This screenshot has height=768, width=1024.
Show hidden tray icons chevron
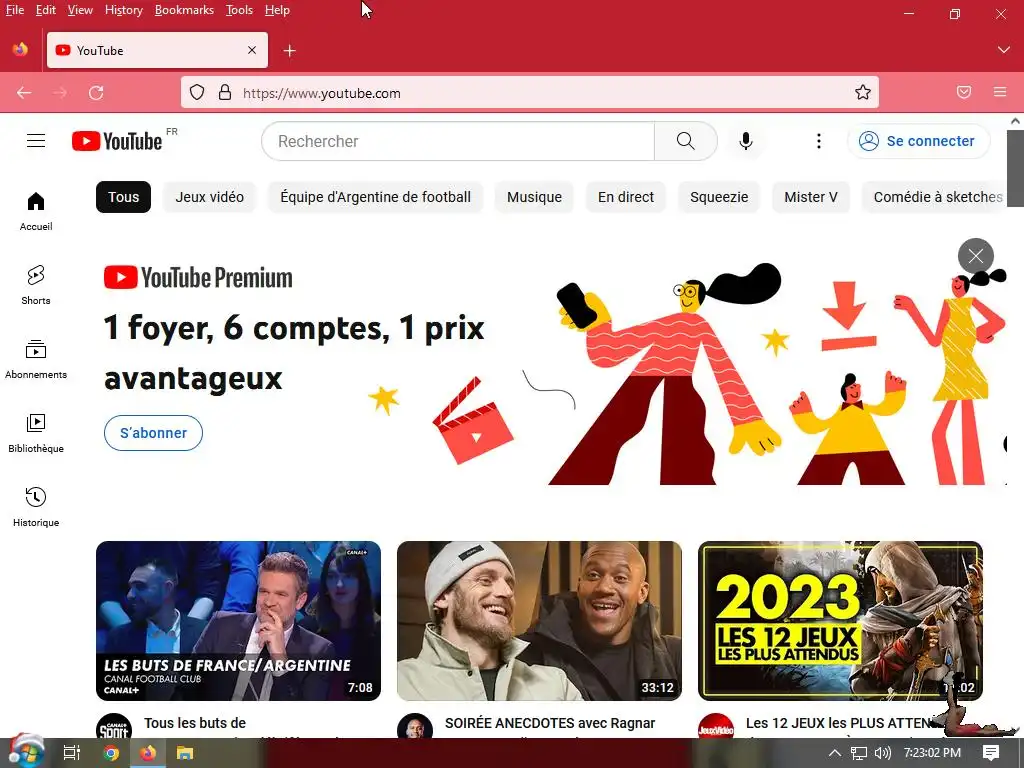835,753
